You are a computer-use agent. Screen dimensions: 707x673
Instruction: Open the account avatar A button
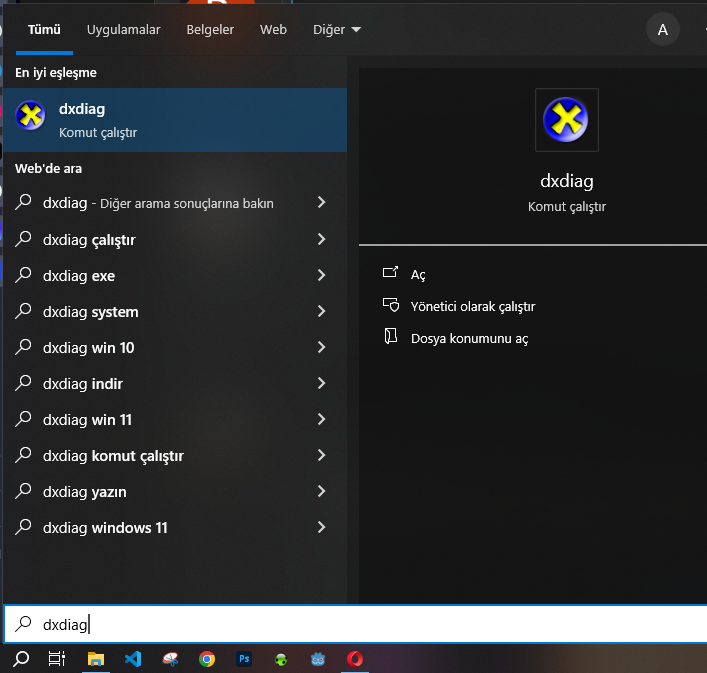(x=662, y=30)
